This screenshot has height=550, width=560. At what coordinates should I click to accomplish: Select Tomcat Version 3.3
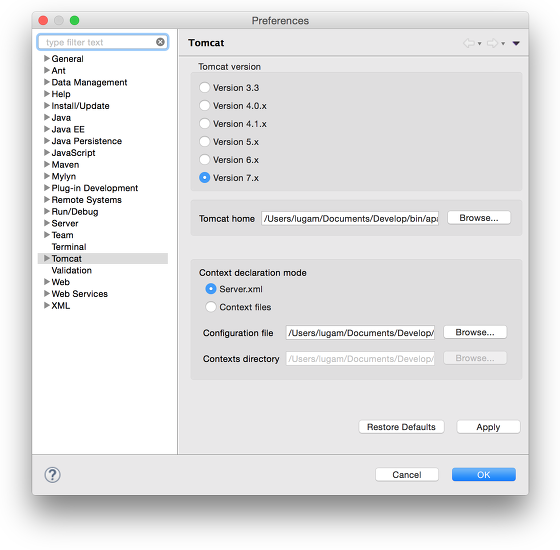click(204, 88)
